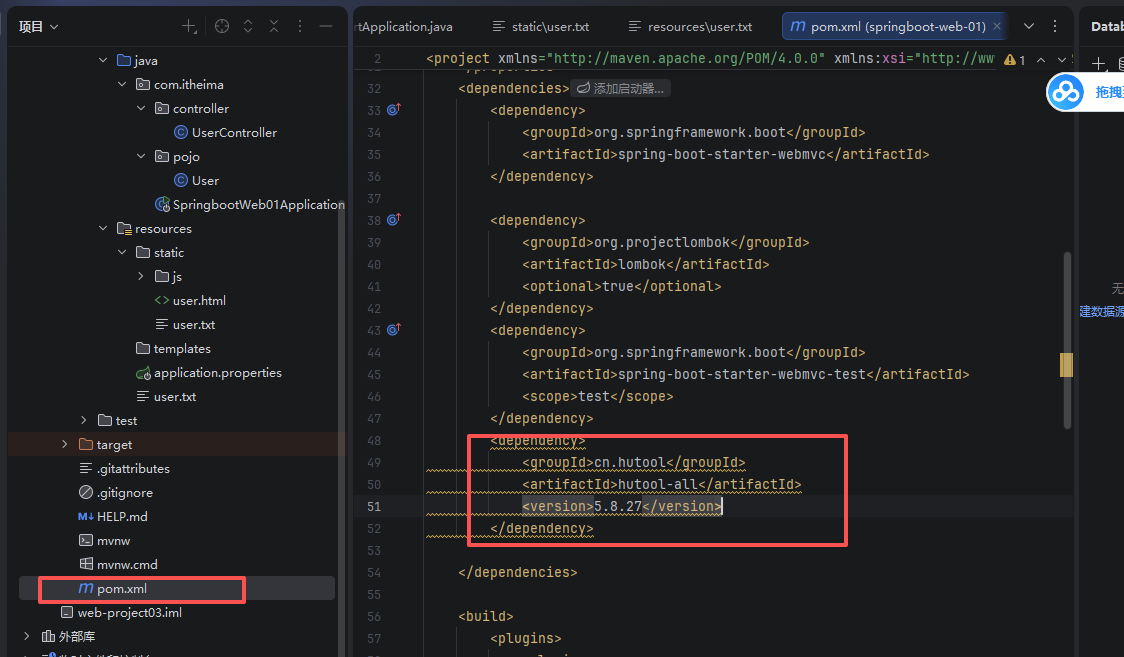Open the tab list dropdown chevron
Viewport: 1124px width, 657px height.
1029,27
